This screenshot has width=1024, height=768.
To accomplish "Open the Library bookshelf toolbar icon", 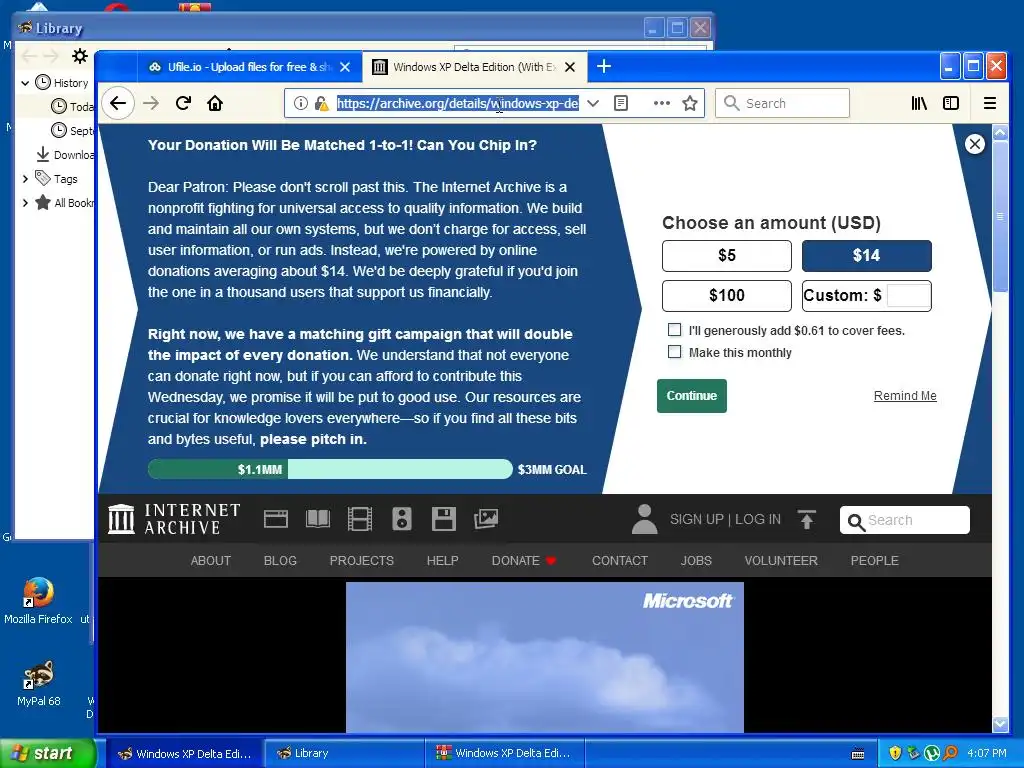I will [x=919, y=103].
